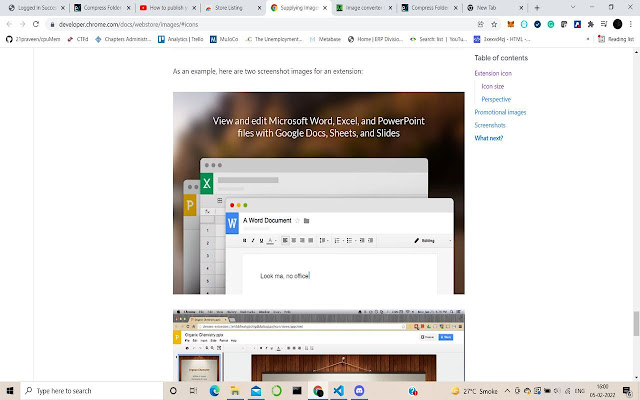Viewport: 640px width, 400px height.
Task: Open Discord from taskbar
Action: pos(359,391)
